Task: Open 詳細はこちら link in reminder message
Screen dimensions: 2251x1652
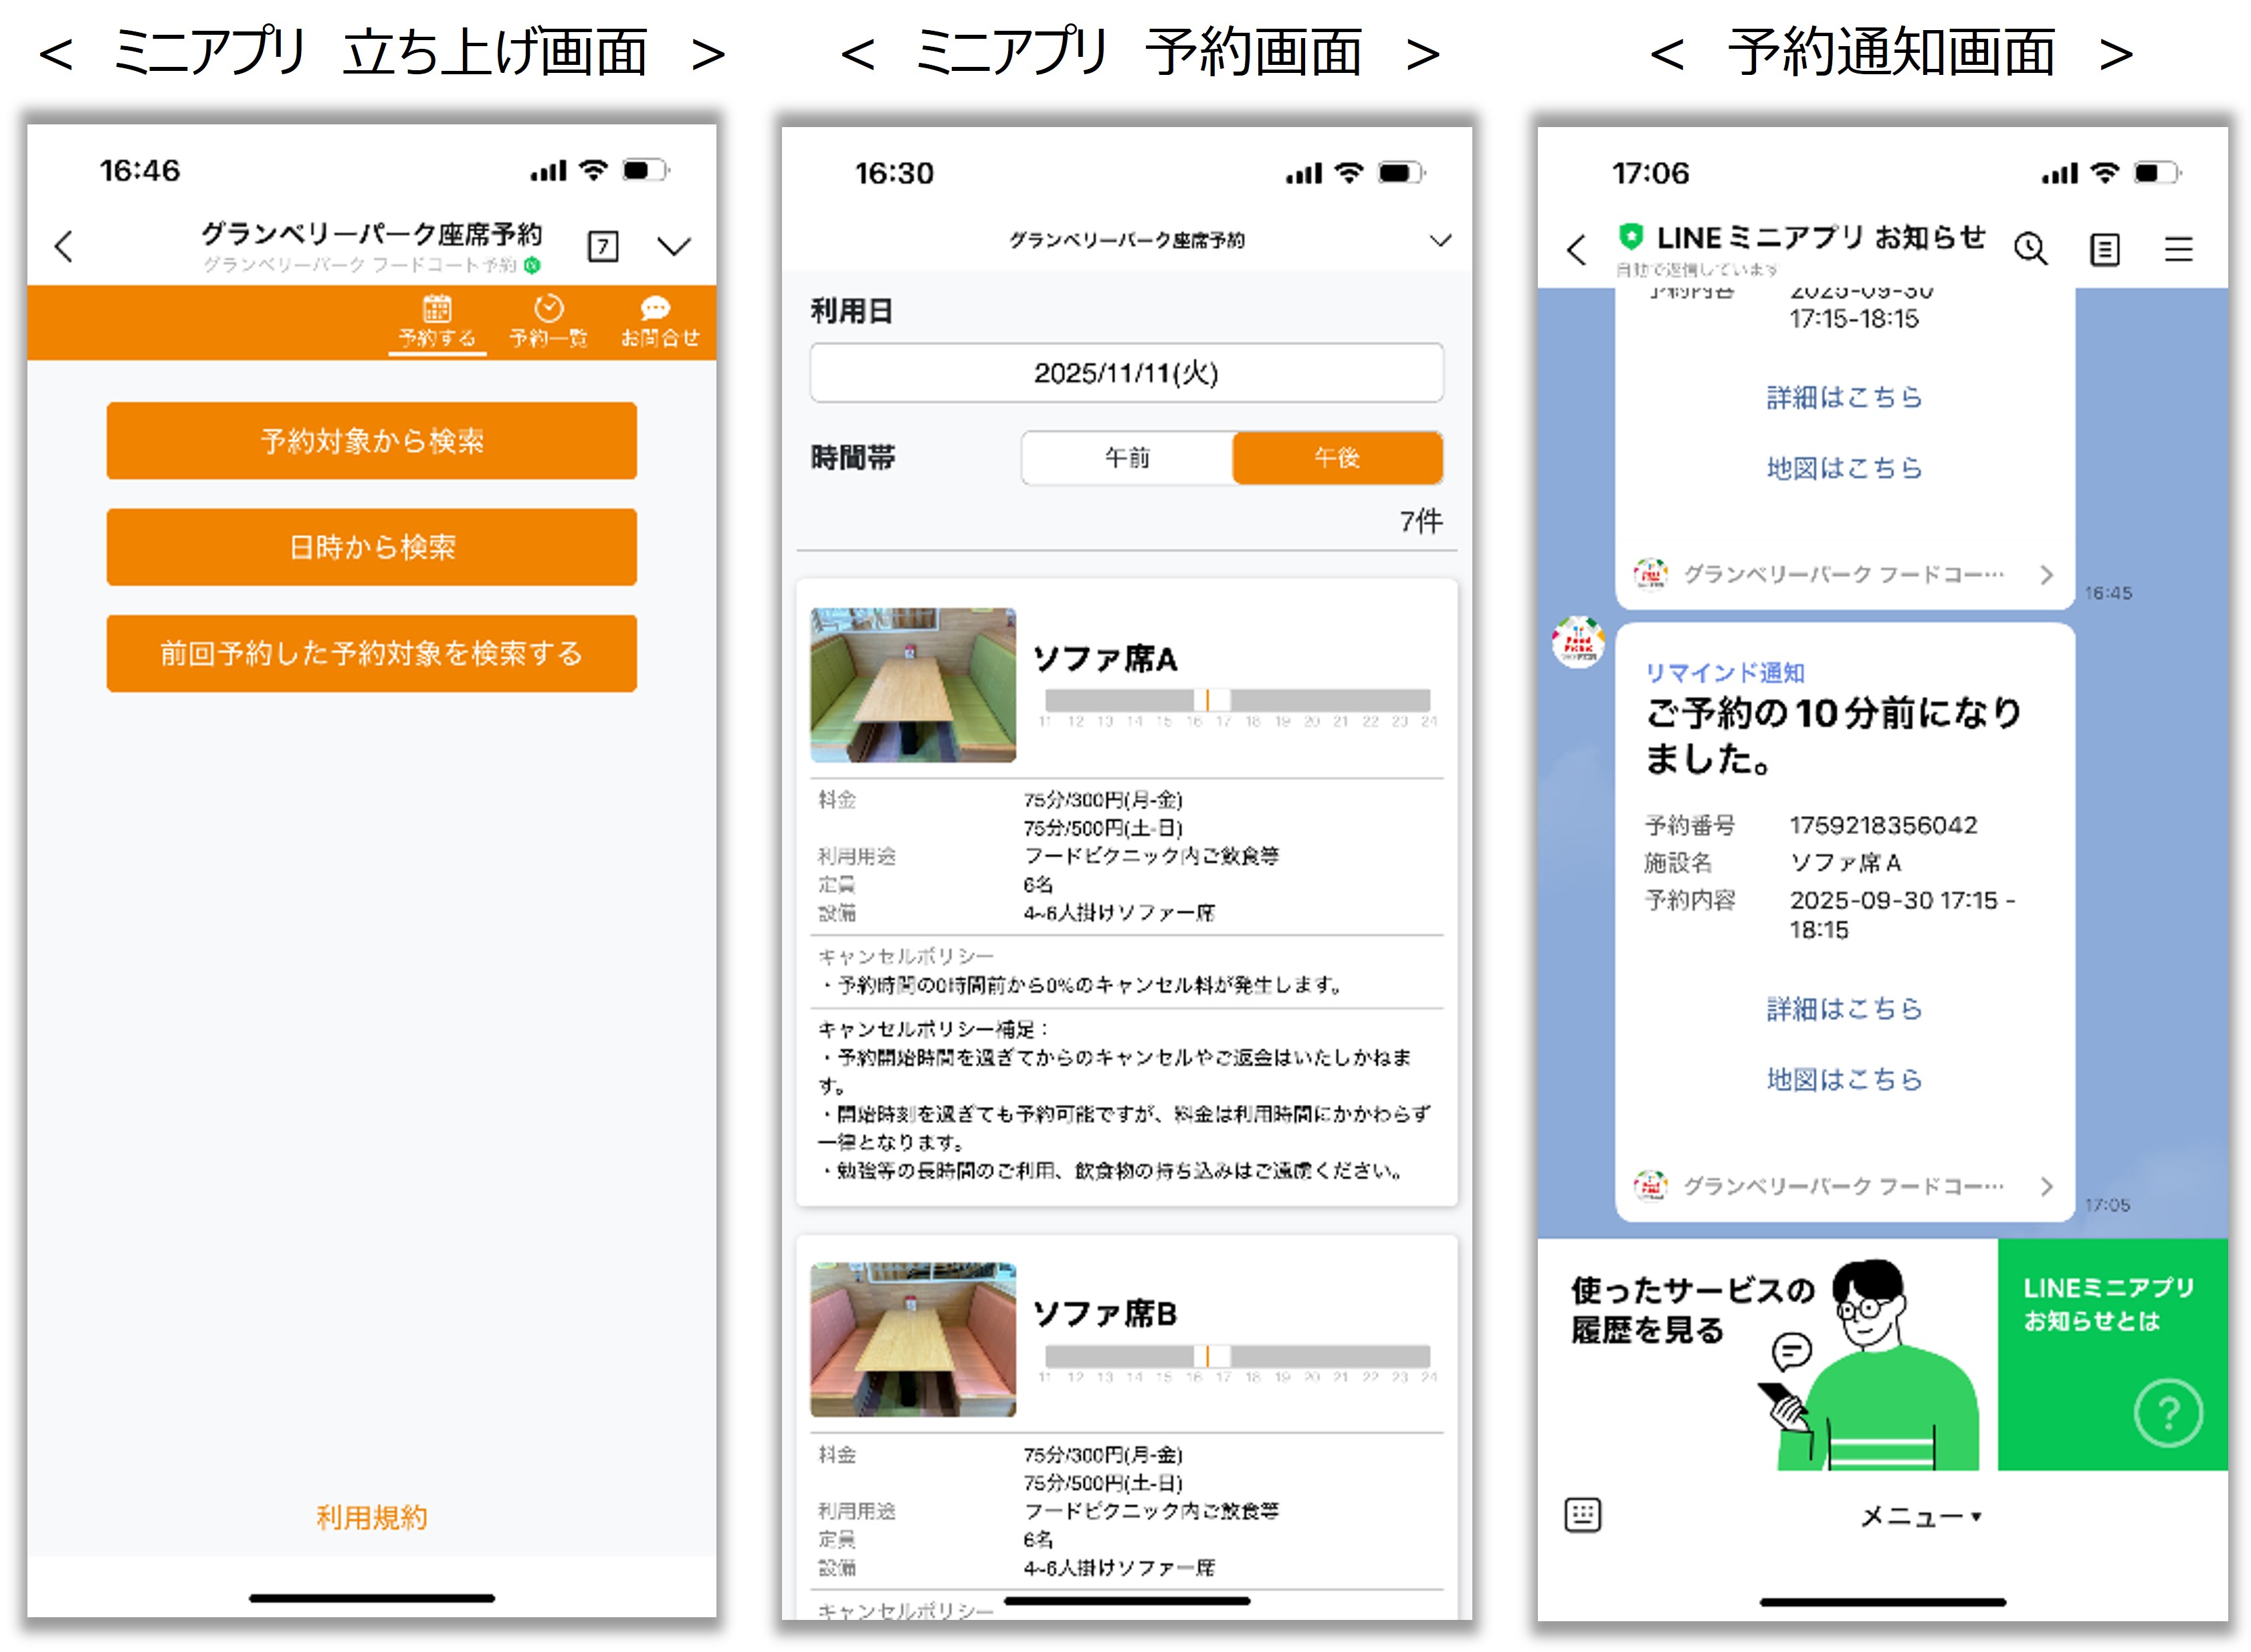Action: (x=1843, y=1009)
